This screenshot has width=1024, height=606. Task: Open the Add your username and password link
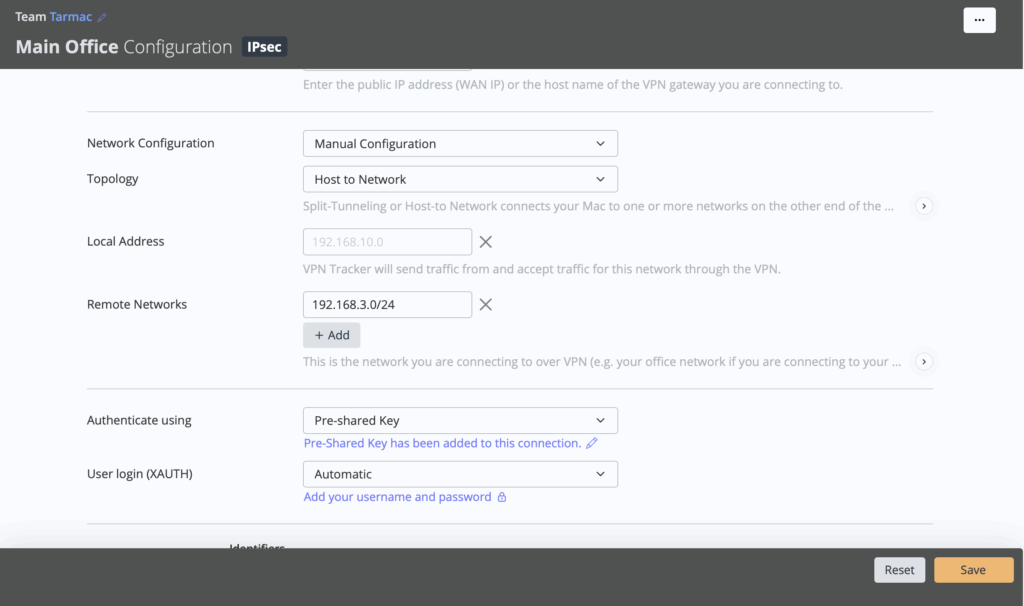click(x=397, y=497)
